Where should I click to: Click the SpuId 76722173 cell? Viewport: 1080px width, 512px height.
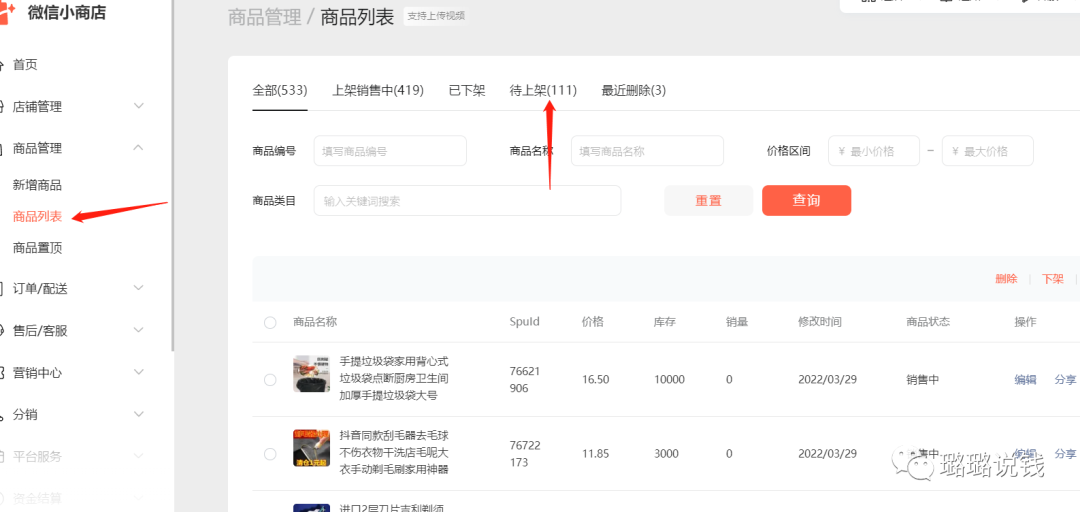525,453
